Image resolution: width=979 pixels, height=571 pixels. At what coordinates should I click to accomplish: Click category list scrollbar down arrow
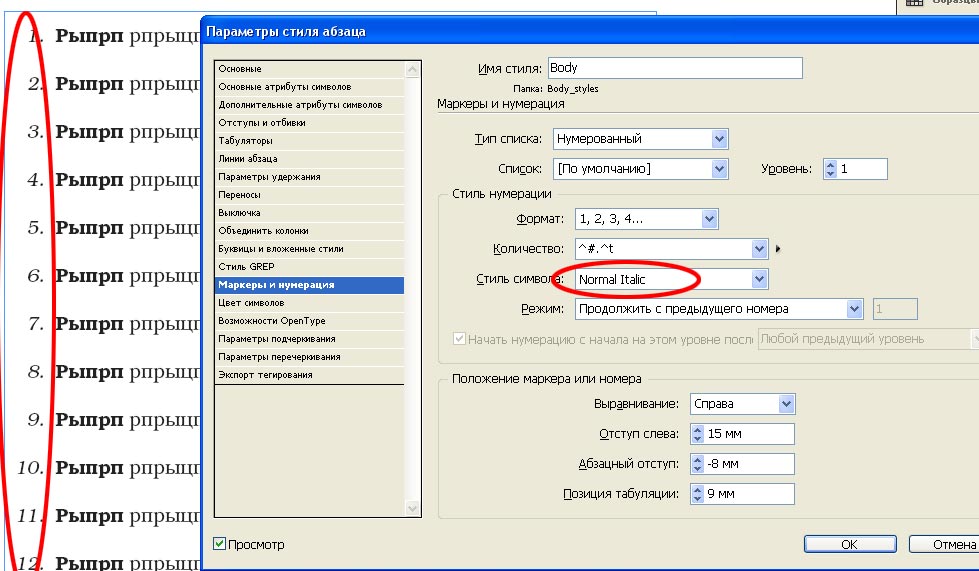pyautogui.click(x=412, y=509)
